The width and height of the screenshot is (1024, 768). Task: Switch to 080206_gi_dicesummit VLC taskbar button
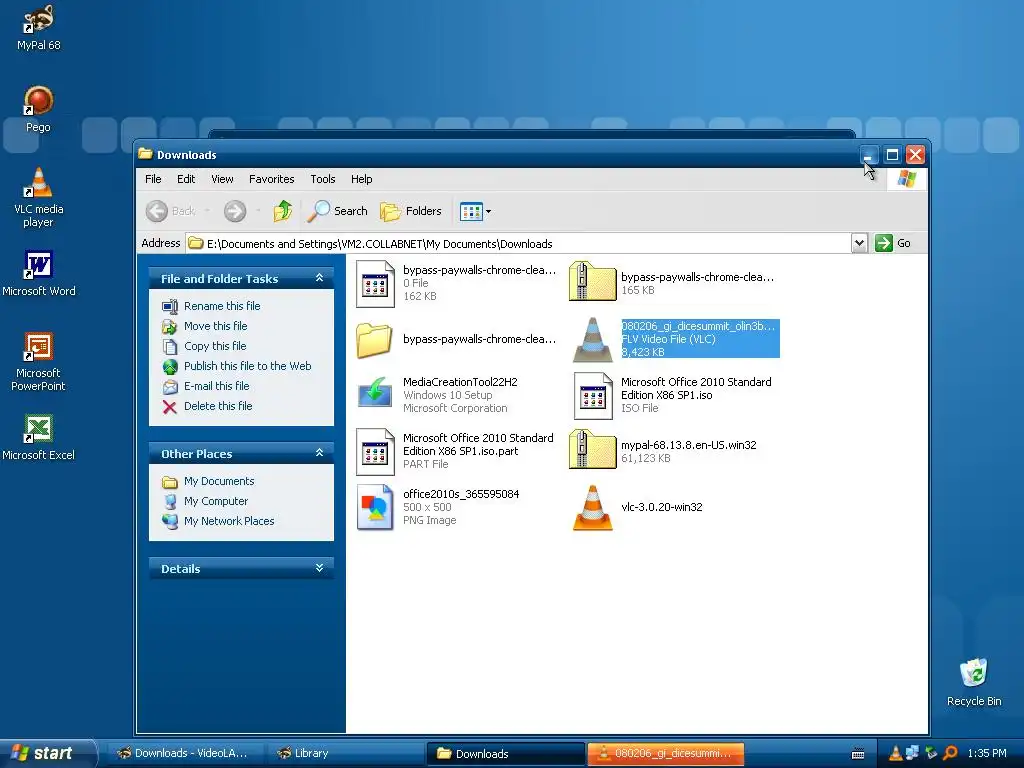(665, 753)
